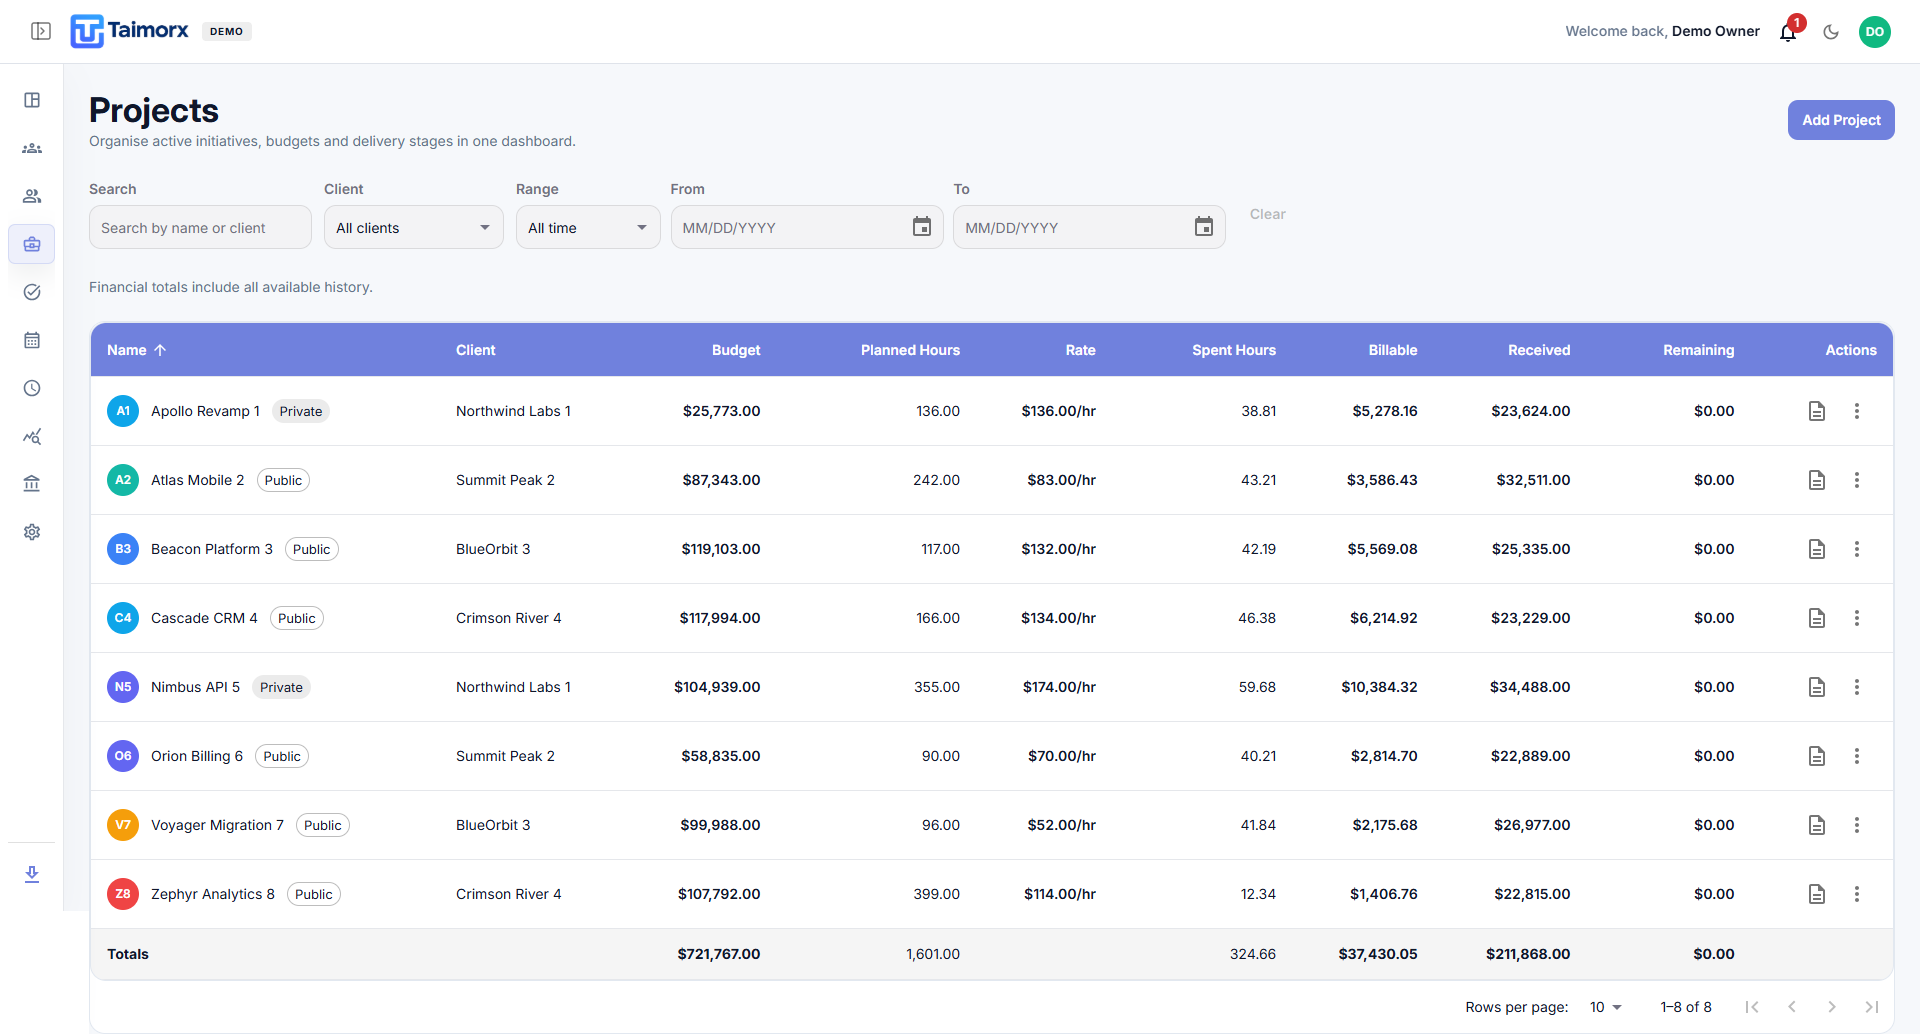Viewport: 1920px width, 1034px height.
Task: Open the projects briefcase sidebar icon
Action: point(32,244)
